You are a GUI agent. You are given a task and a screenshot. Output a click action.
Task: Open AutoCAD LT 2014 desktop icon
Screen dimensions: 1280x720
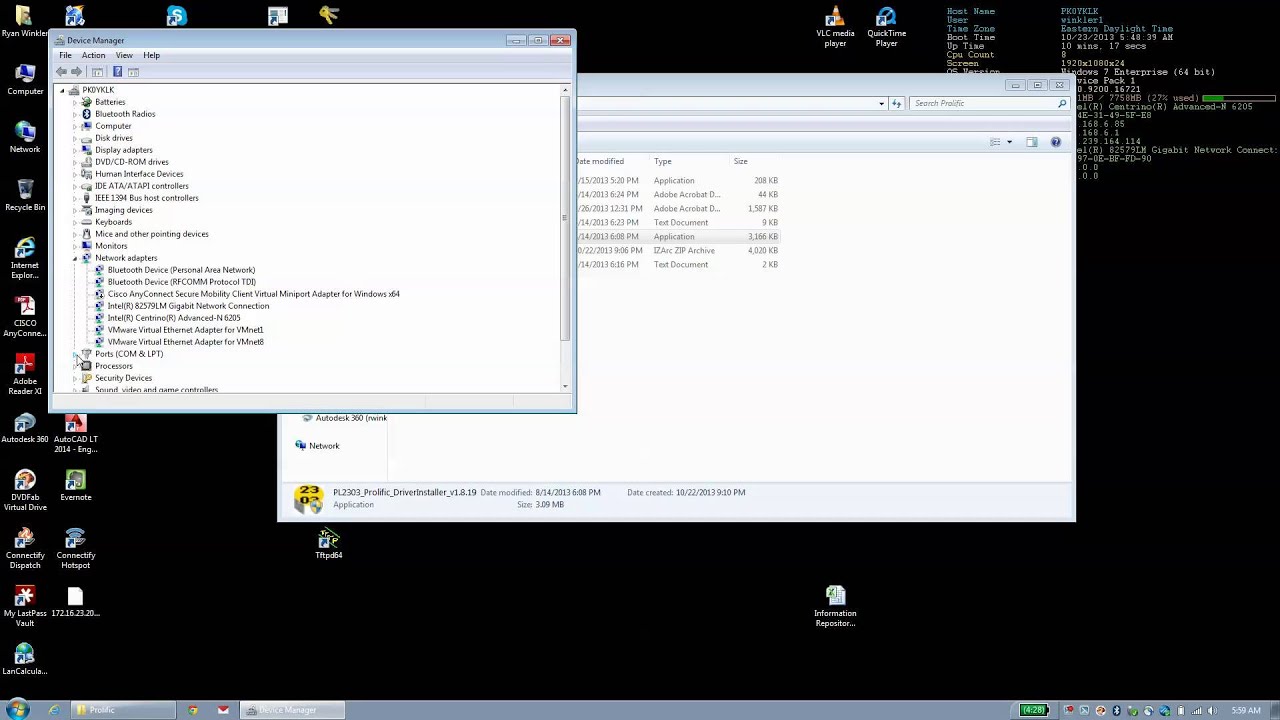tap(76, 431)
